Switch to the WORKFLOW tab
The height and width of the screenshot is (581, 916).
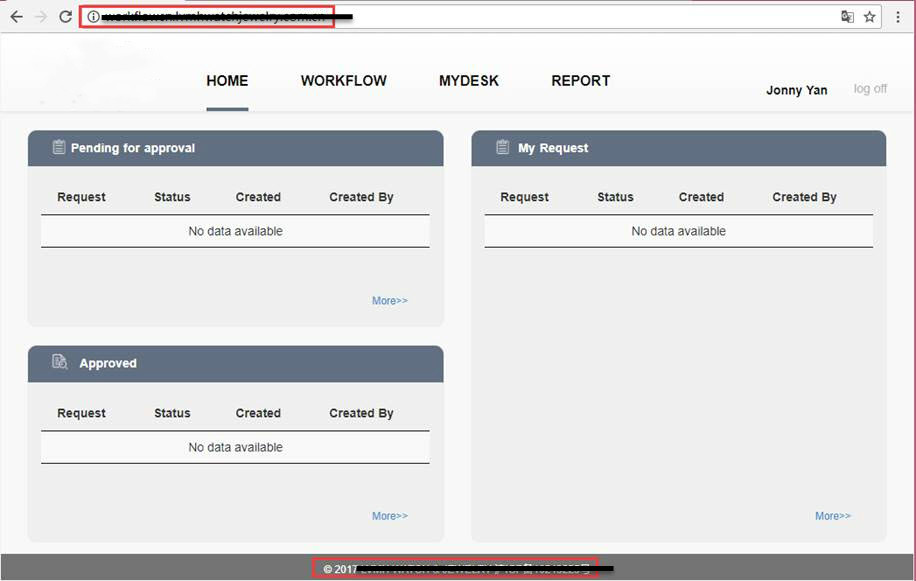tap(343, 81)
